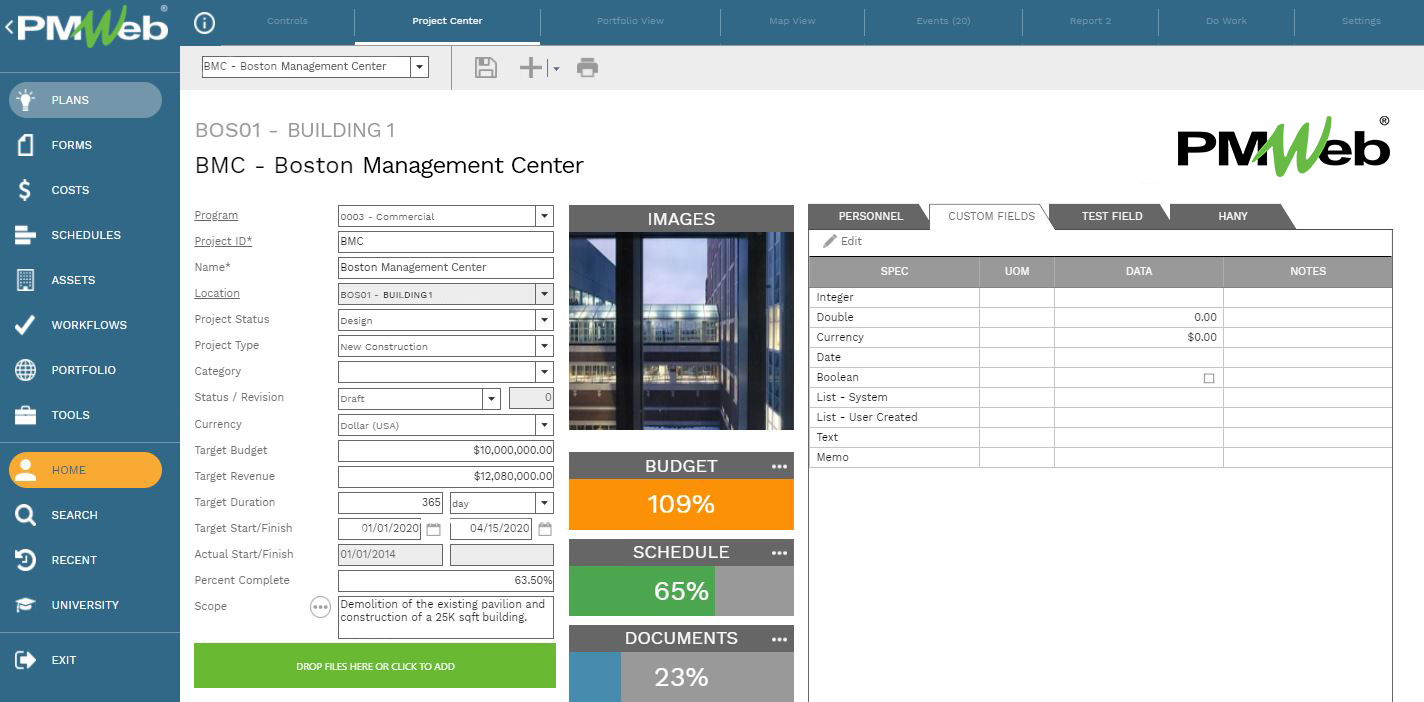The image size is (1424, 702).
Task: Open the Schedules section in the sidebar
Action: [x=84, y=235]
